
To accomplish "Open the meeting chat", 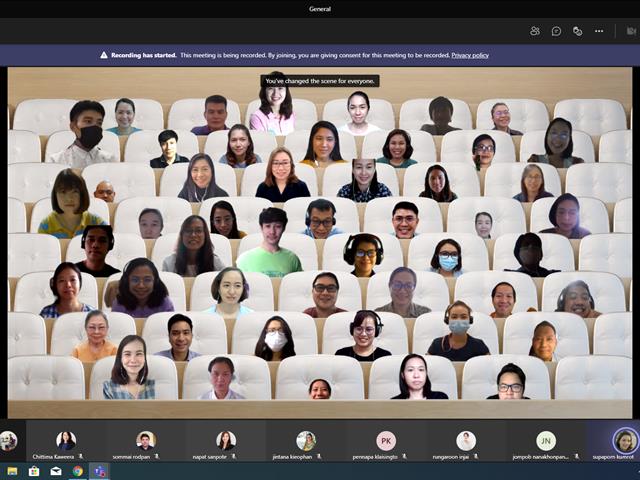I will 556,31.
